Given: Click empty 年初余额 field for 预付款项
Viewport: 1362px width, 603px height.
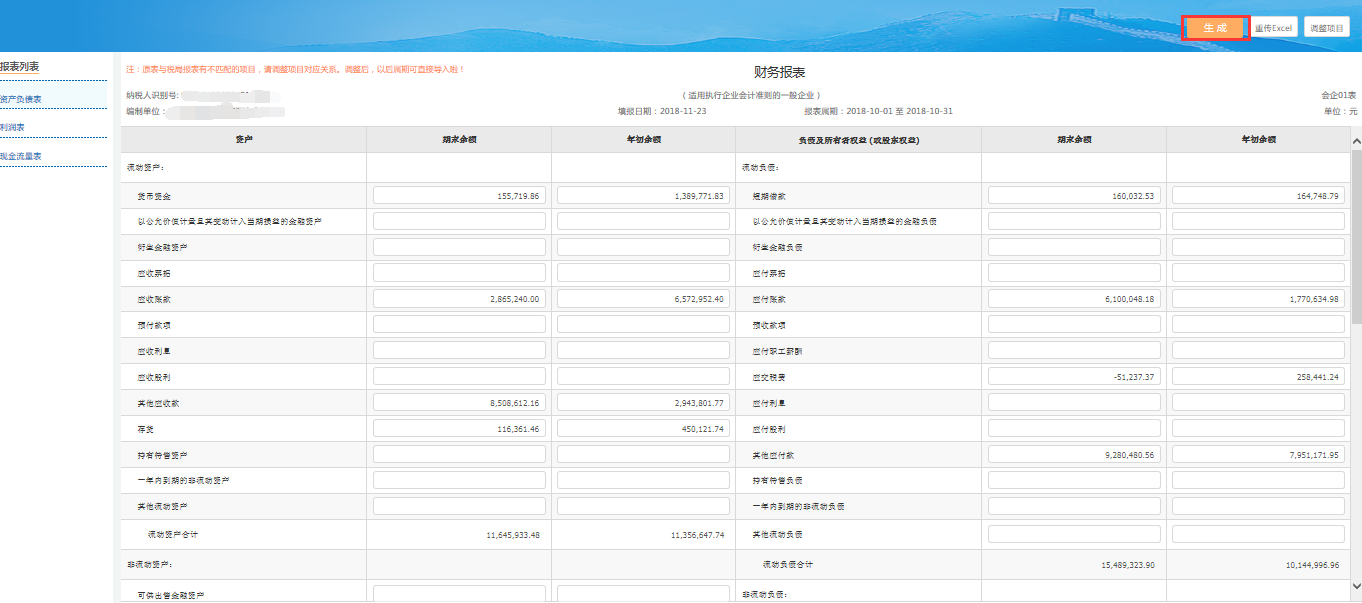Looking at the screenshot, I should pos(643,325).
